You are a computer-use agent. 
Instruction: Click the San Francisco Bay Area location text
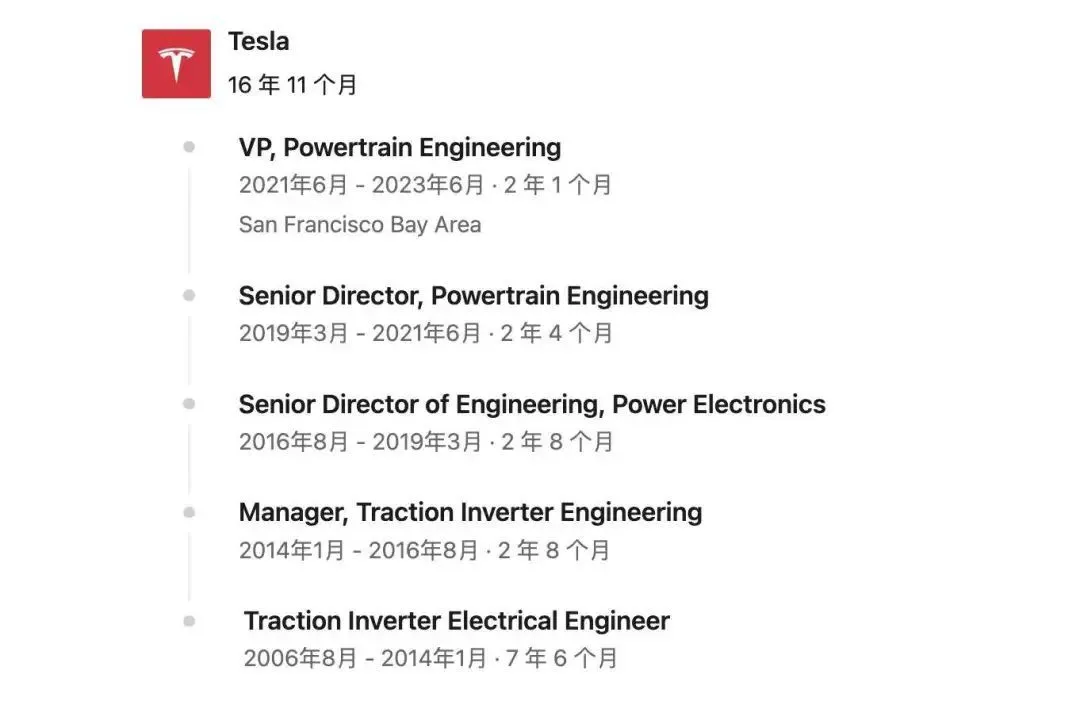click(360, 225)
